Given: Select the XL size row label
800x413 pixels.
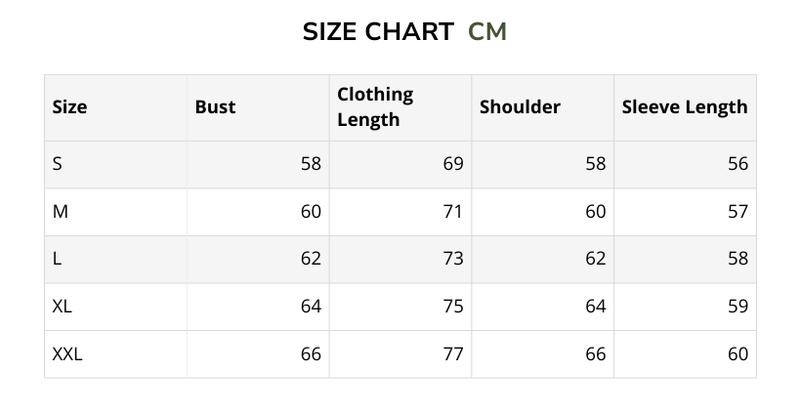Looking at the screenshot, I should (x=61, y=306).
